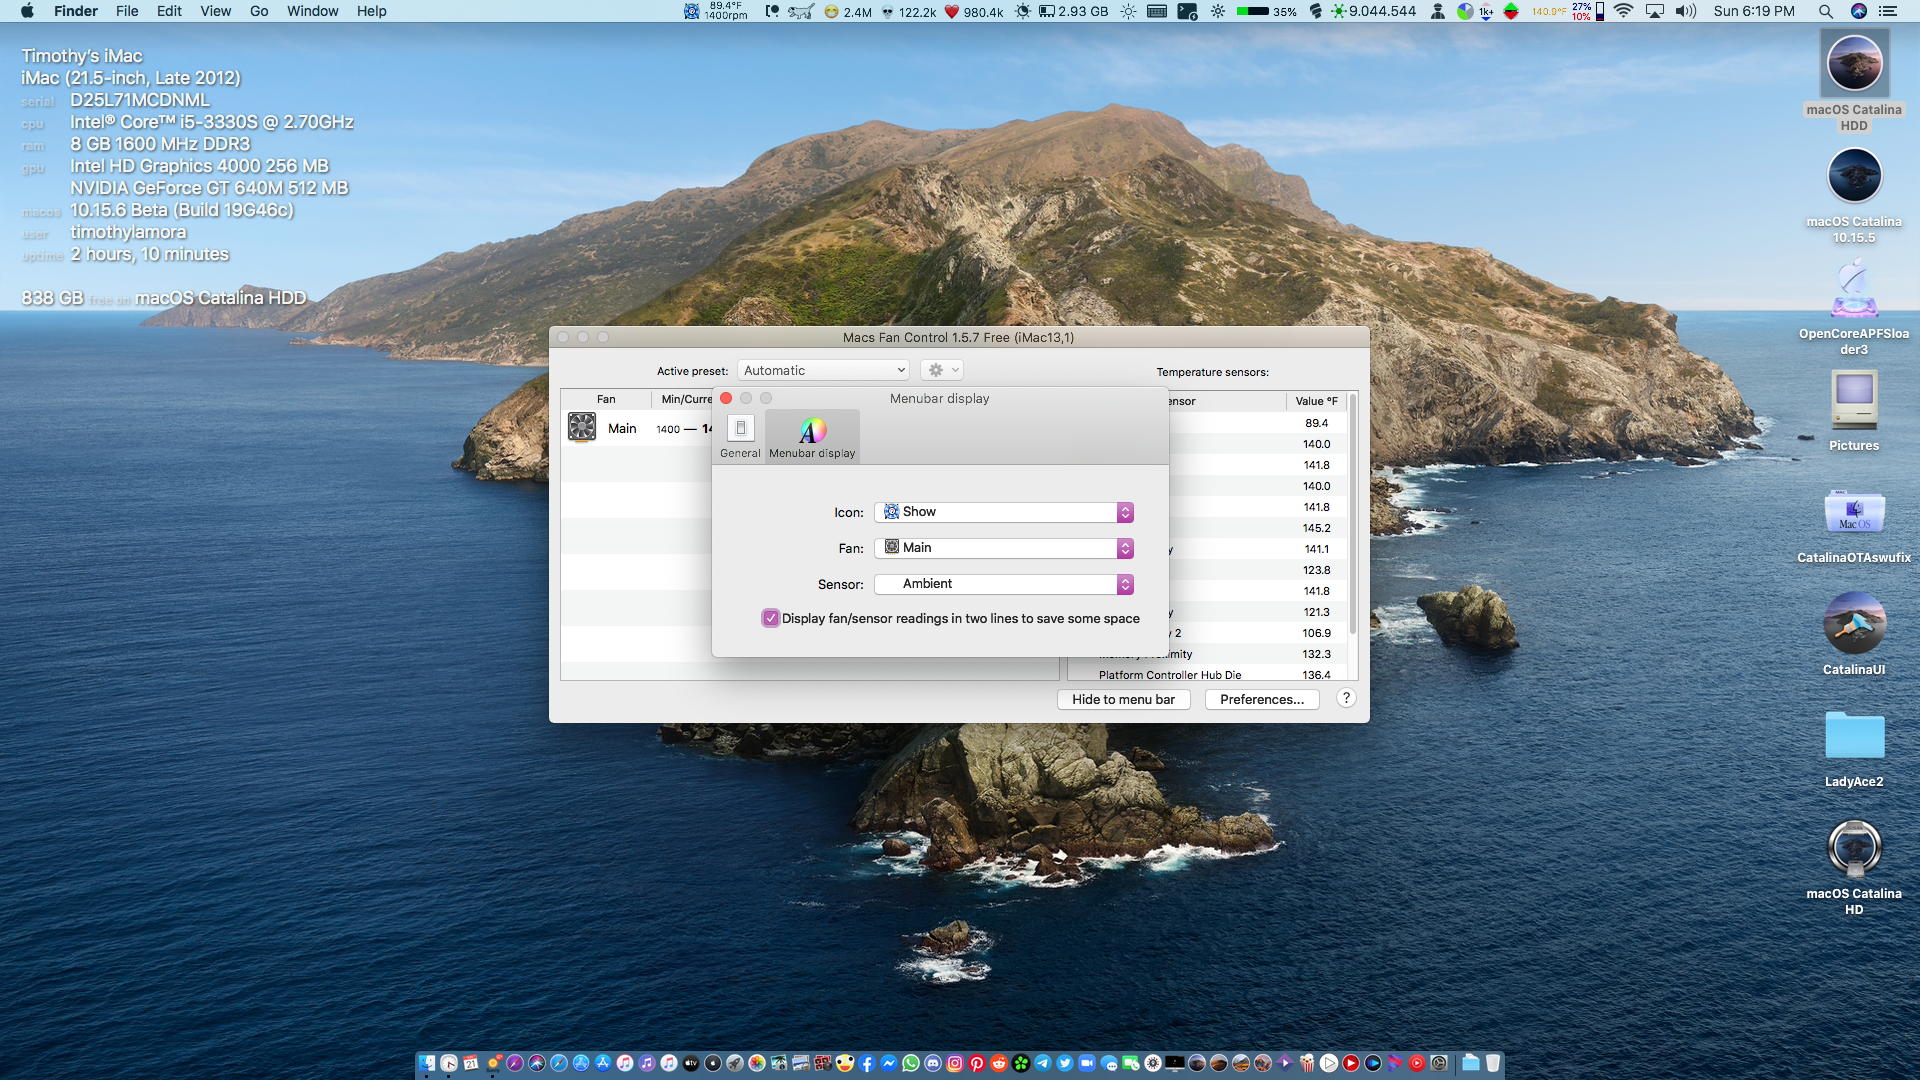Open AirPlay display menu icon

[1655, 11]
